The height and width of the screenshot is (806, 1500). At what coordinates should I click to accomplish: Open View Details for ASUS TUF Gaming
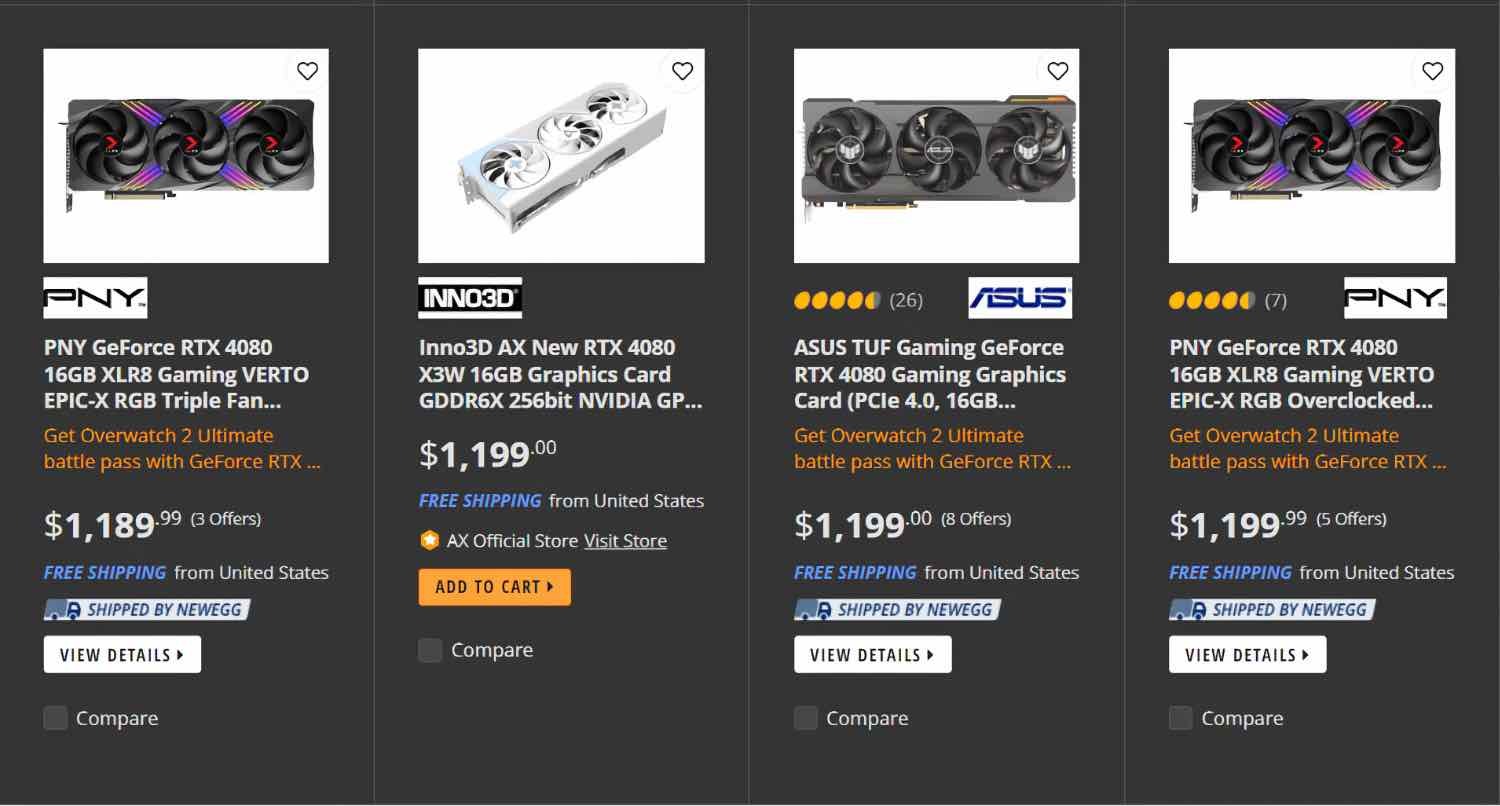click(872, 655)
